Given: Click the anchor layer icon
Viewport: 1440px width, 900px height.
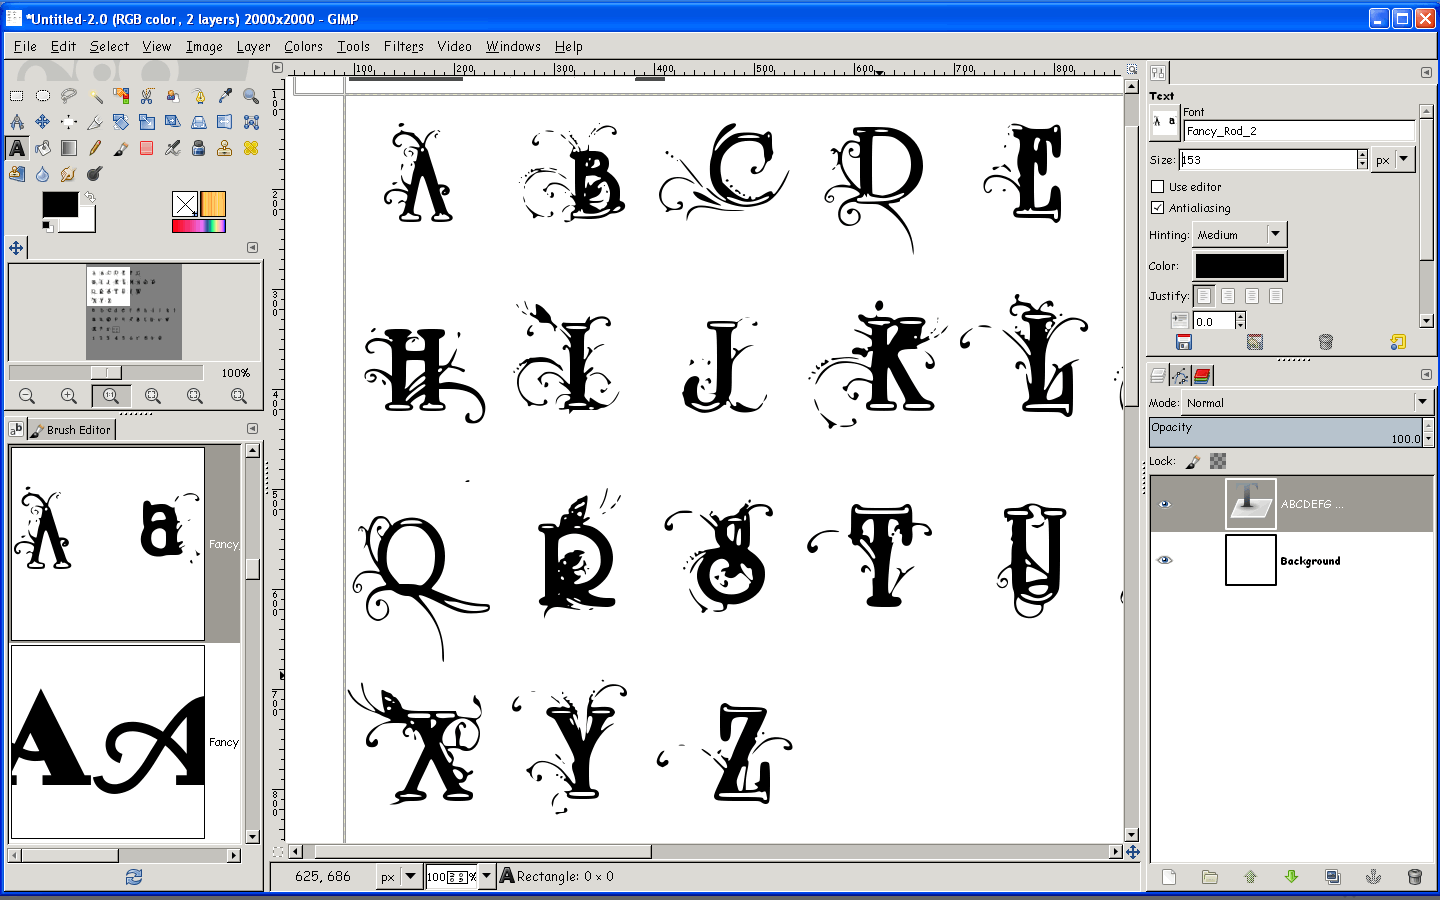Looking at the screenshot, I should coord(1373,877).
